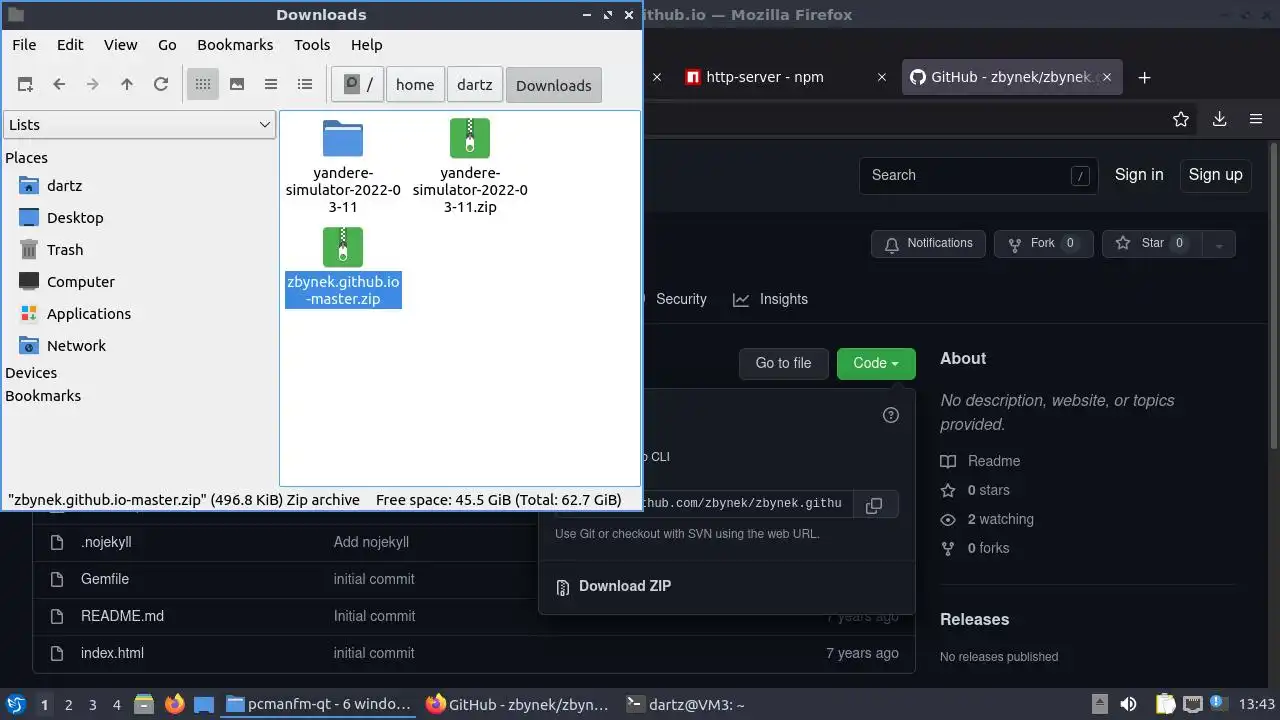Open the Readme link in About
The image size is (1280, 720).
click(981, 461)
